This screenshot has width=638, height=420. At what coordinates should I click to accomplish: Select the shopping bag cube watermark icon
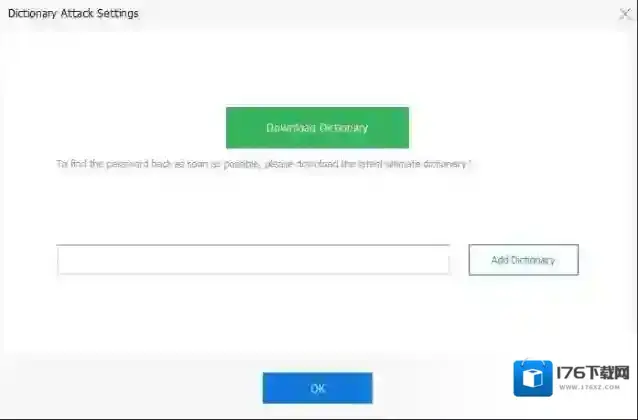point(533,378)
